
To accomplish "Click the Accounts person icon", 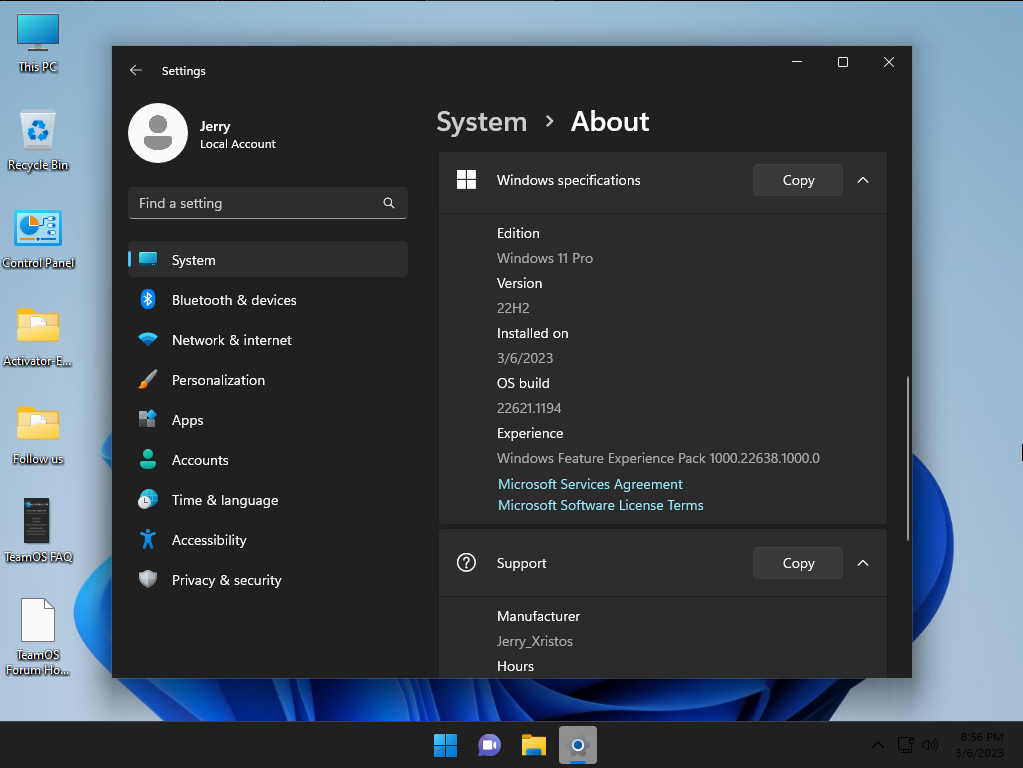I will coord(148,459).
